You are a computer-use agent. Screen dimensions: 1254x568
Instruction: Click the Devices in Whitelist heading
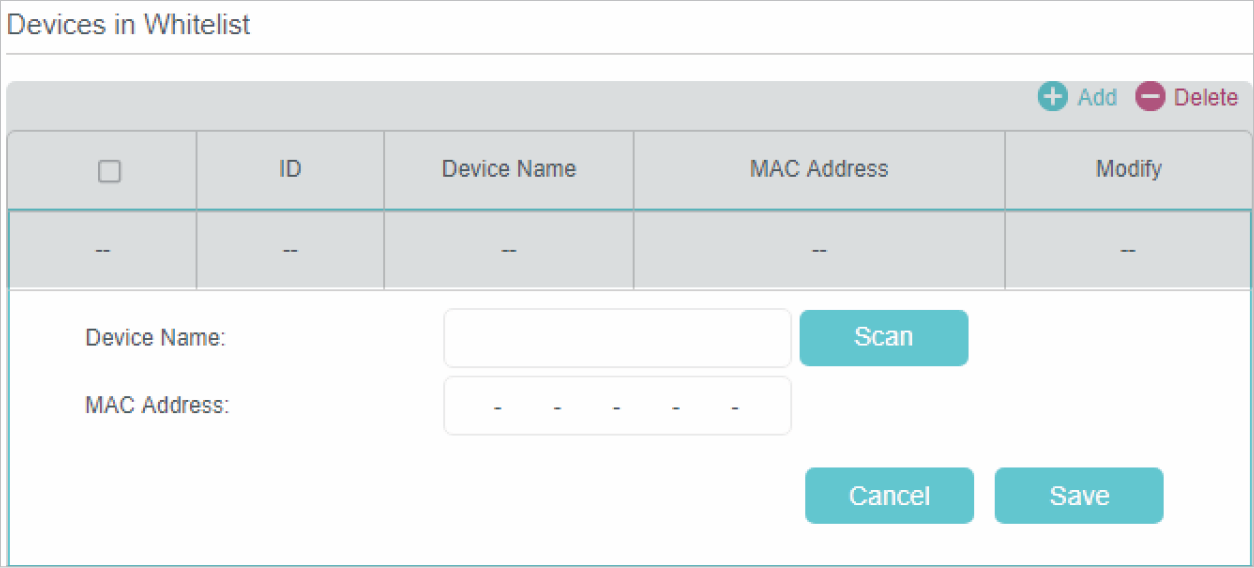pyautogui.click(x=128, y=25)
